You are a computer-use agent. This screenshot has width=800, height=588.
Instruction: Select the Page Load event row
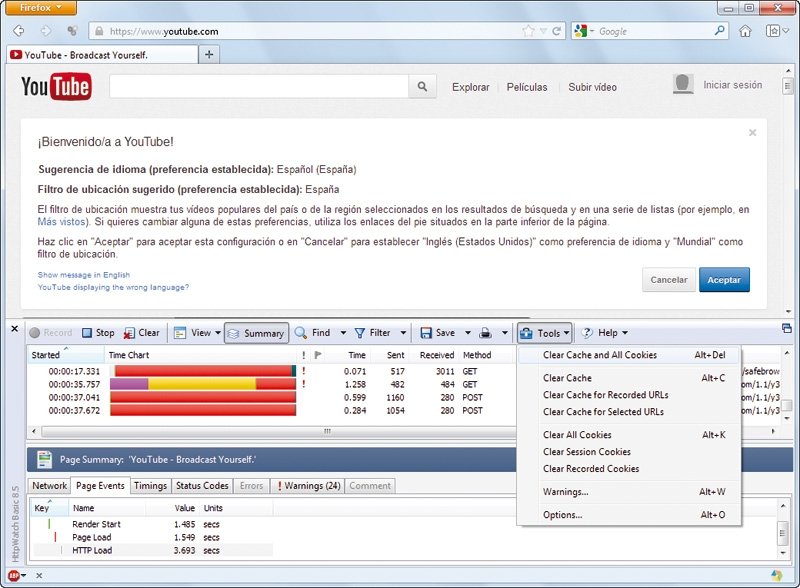tap(153, 537)
